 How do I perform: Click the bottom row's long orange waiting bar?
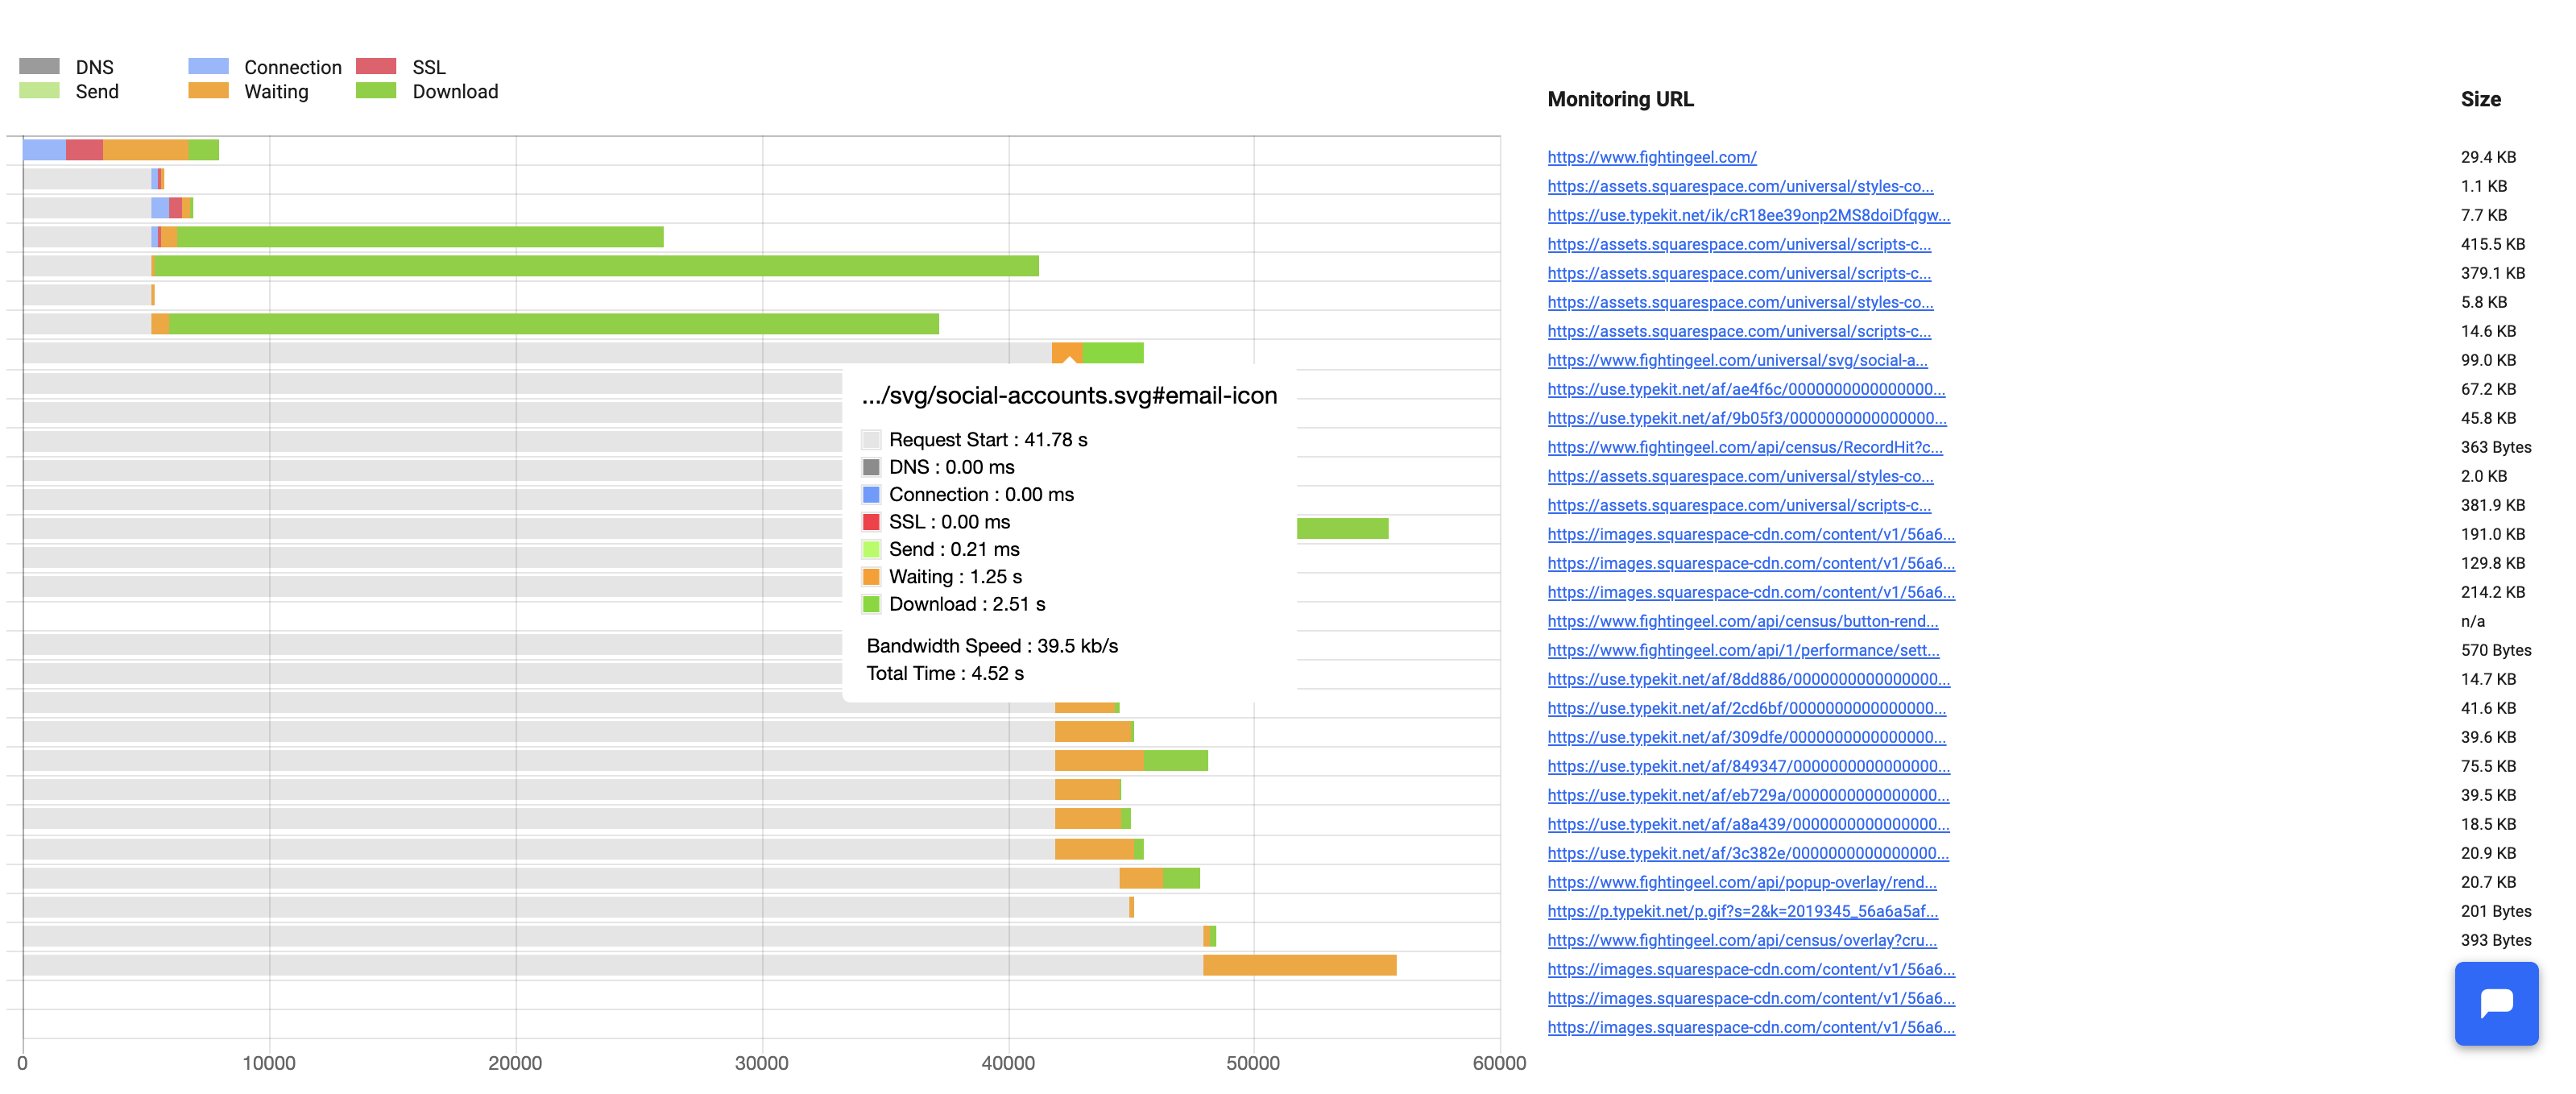coord(1299,965)
